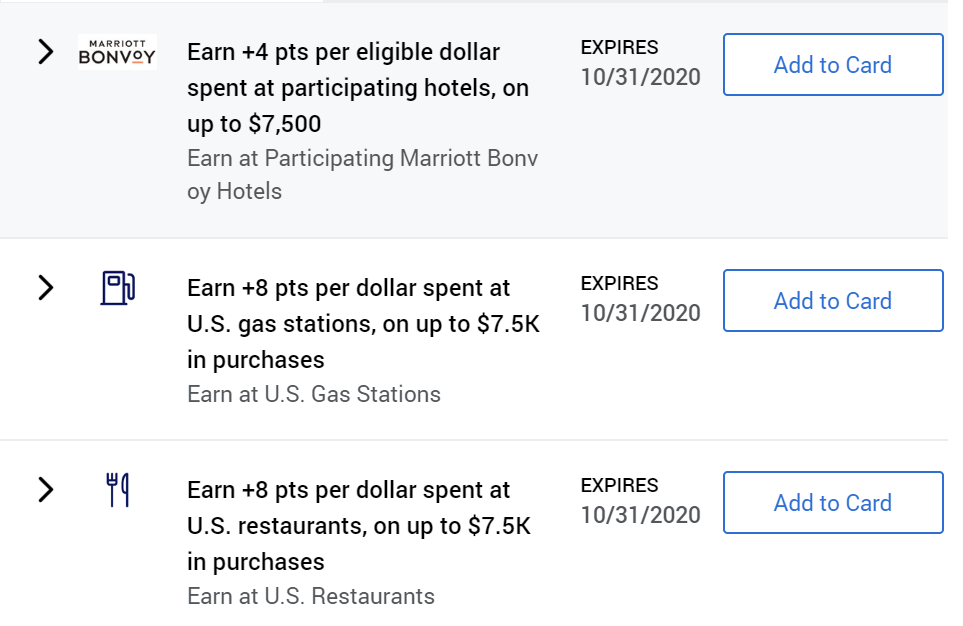
Task: Expand the U.S. gas stations offer chevron
Action: click(x=46, y=288)
